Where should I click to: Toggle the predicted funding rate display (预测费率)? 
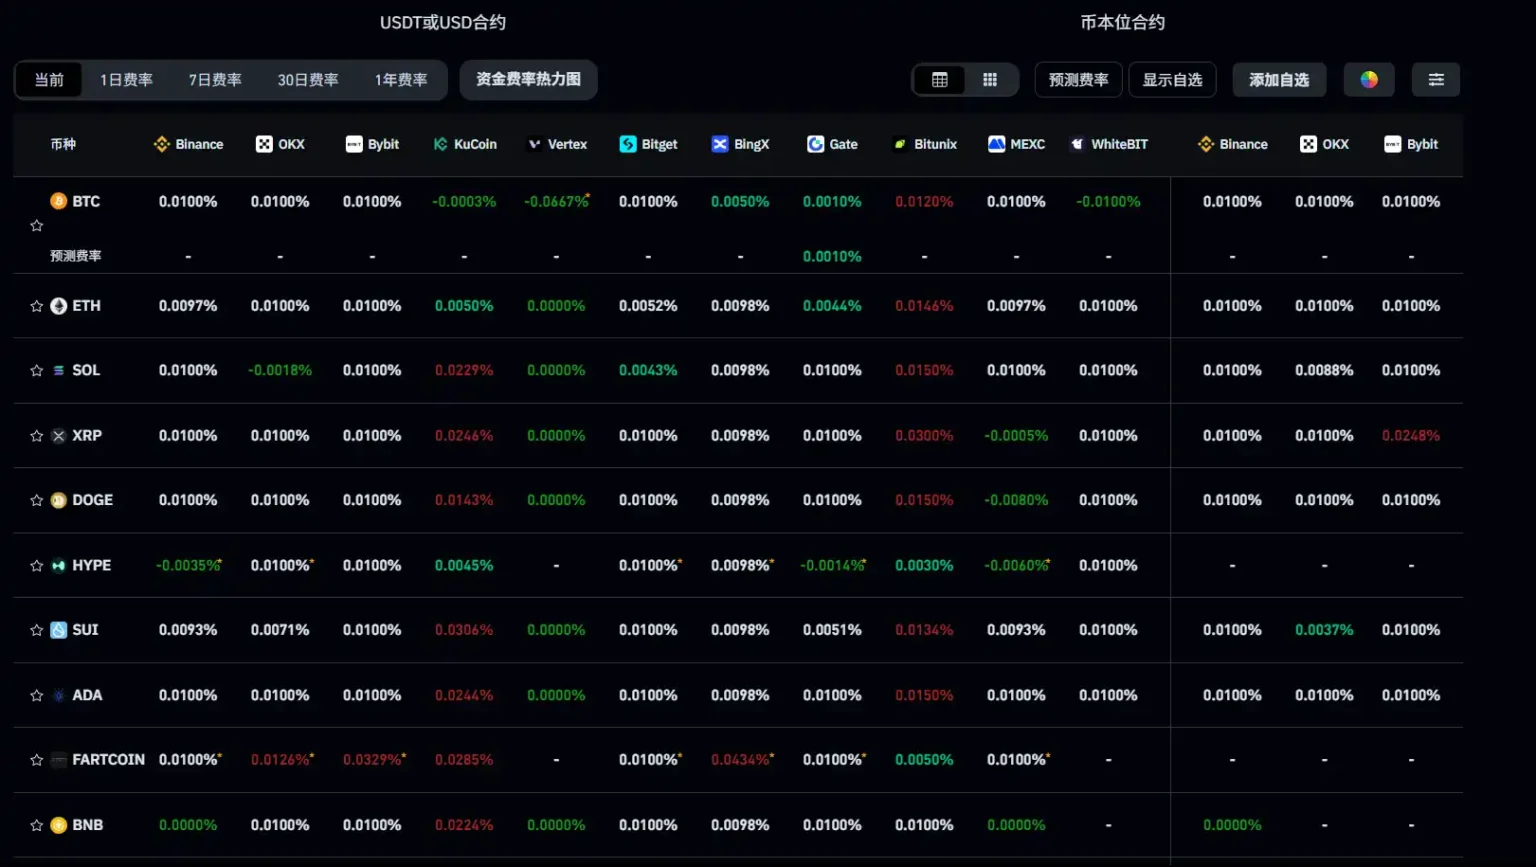1078,80
